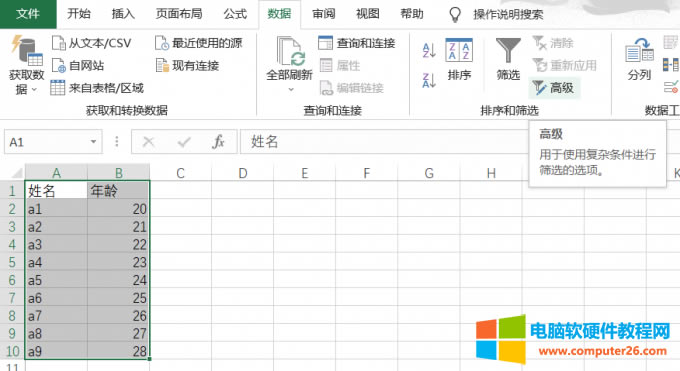Open the Sort (排序) dialog
The width and height of the screenshot is (680, 371).
click(x=459, y=59)
